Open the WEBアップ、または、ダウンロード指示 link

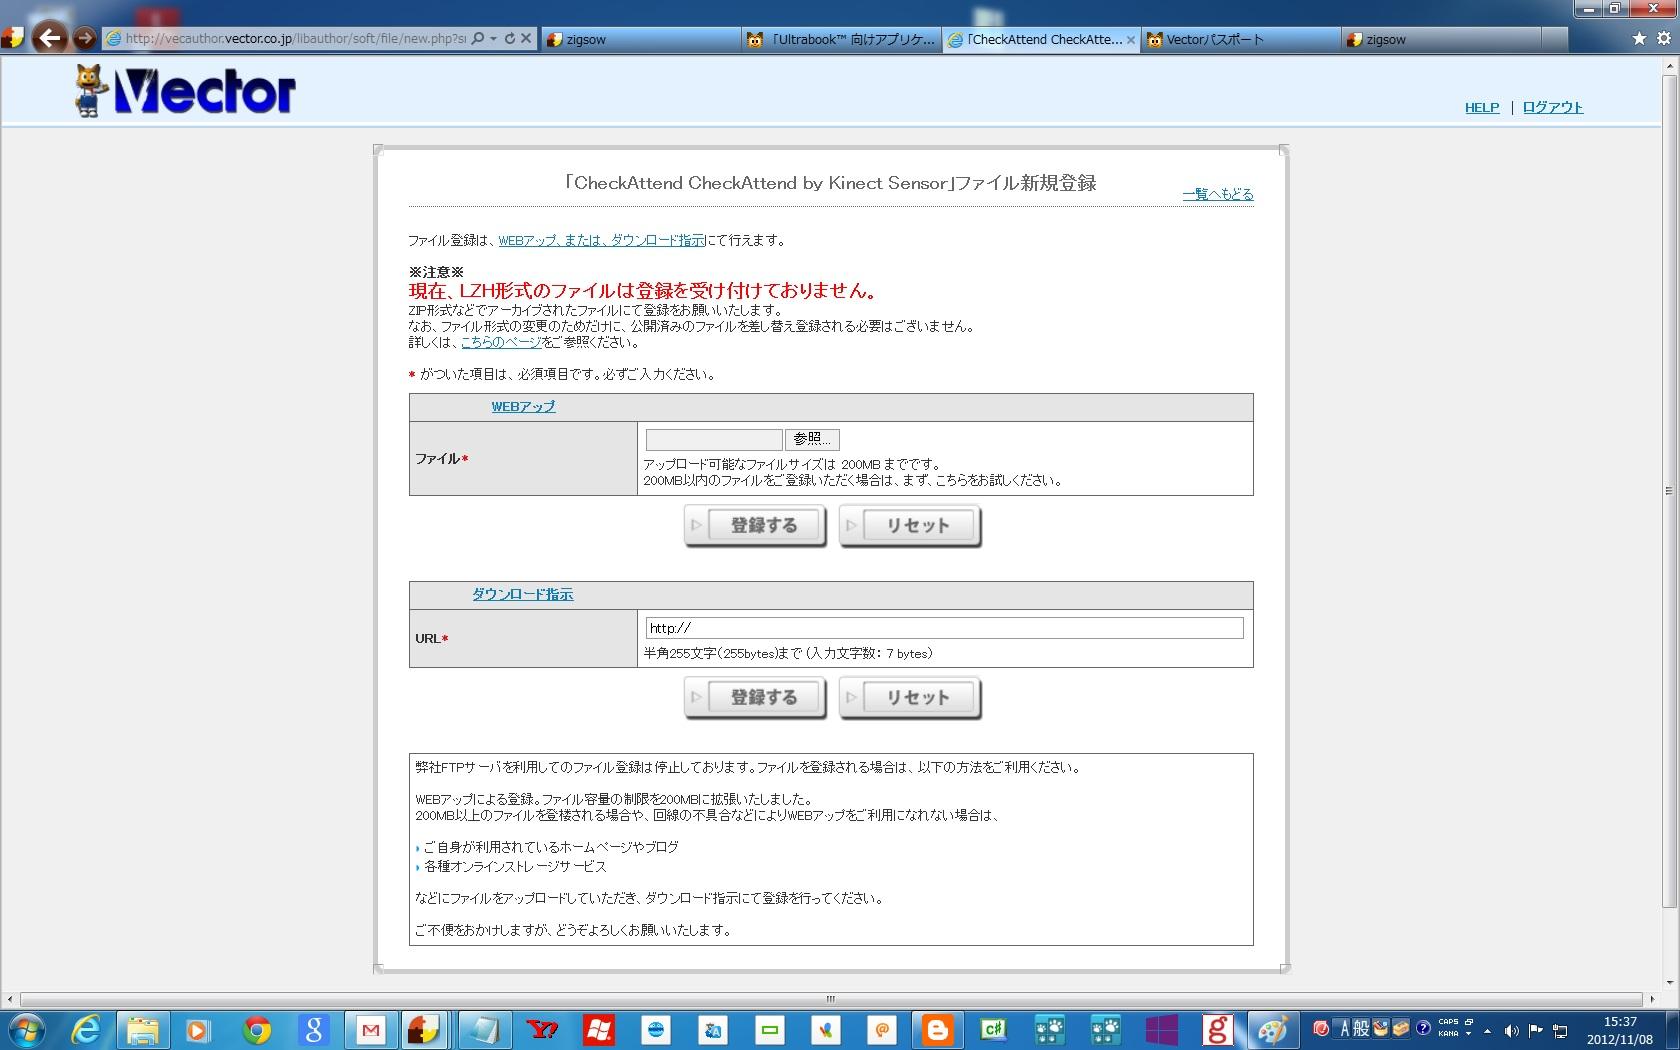(602, 240)
